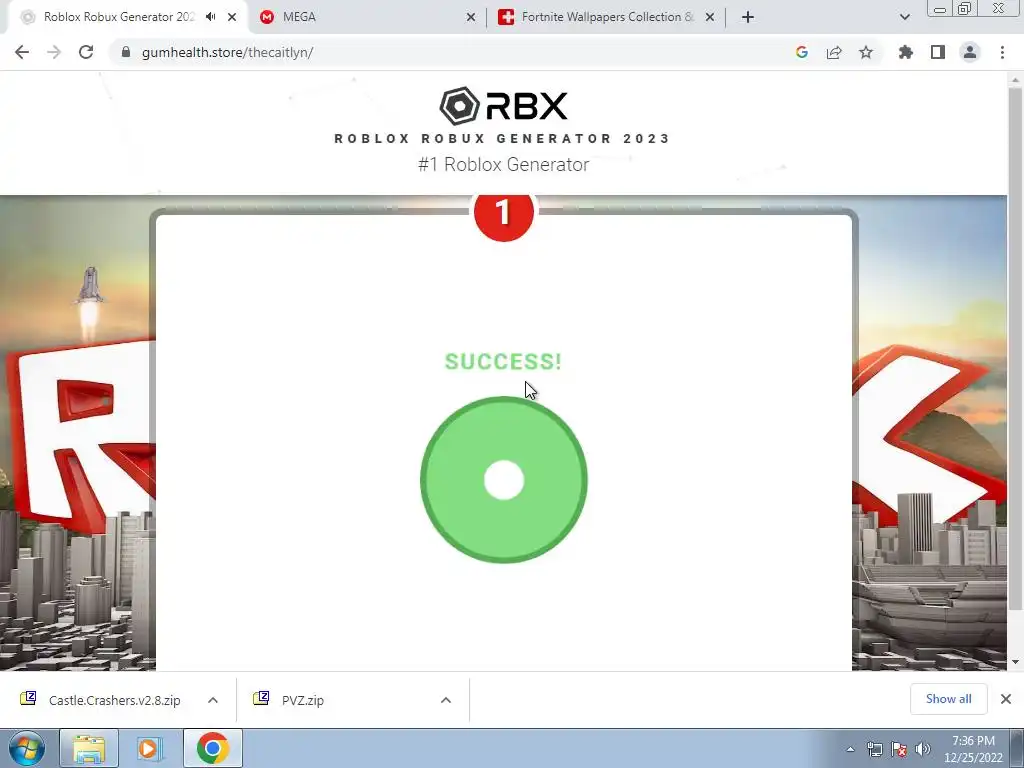Open the tab search dropdown arrow

point(904,17)
